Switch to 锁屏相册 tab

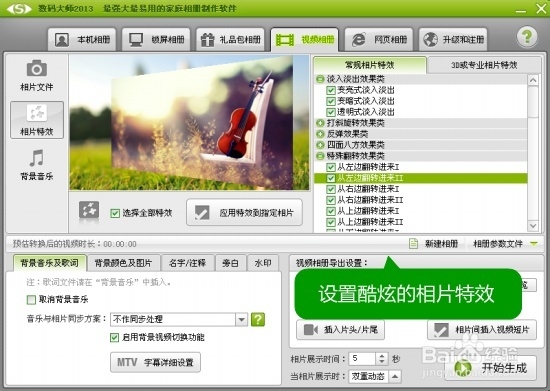point(156,40)
